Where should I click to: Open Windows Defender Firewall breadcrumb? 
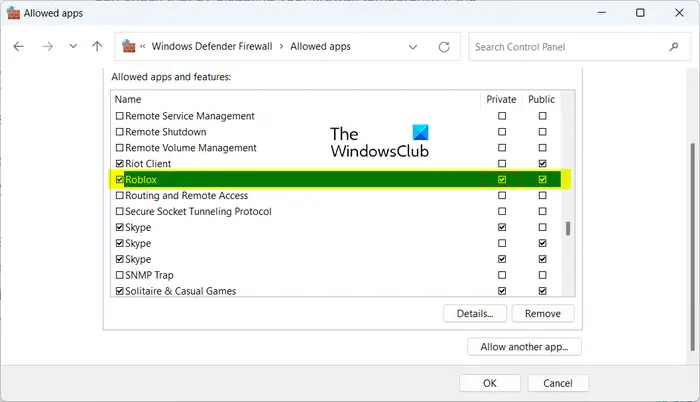212,46
